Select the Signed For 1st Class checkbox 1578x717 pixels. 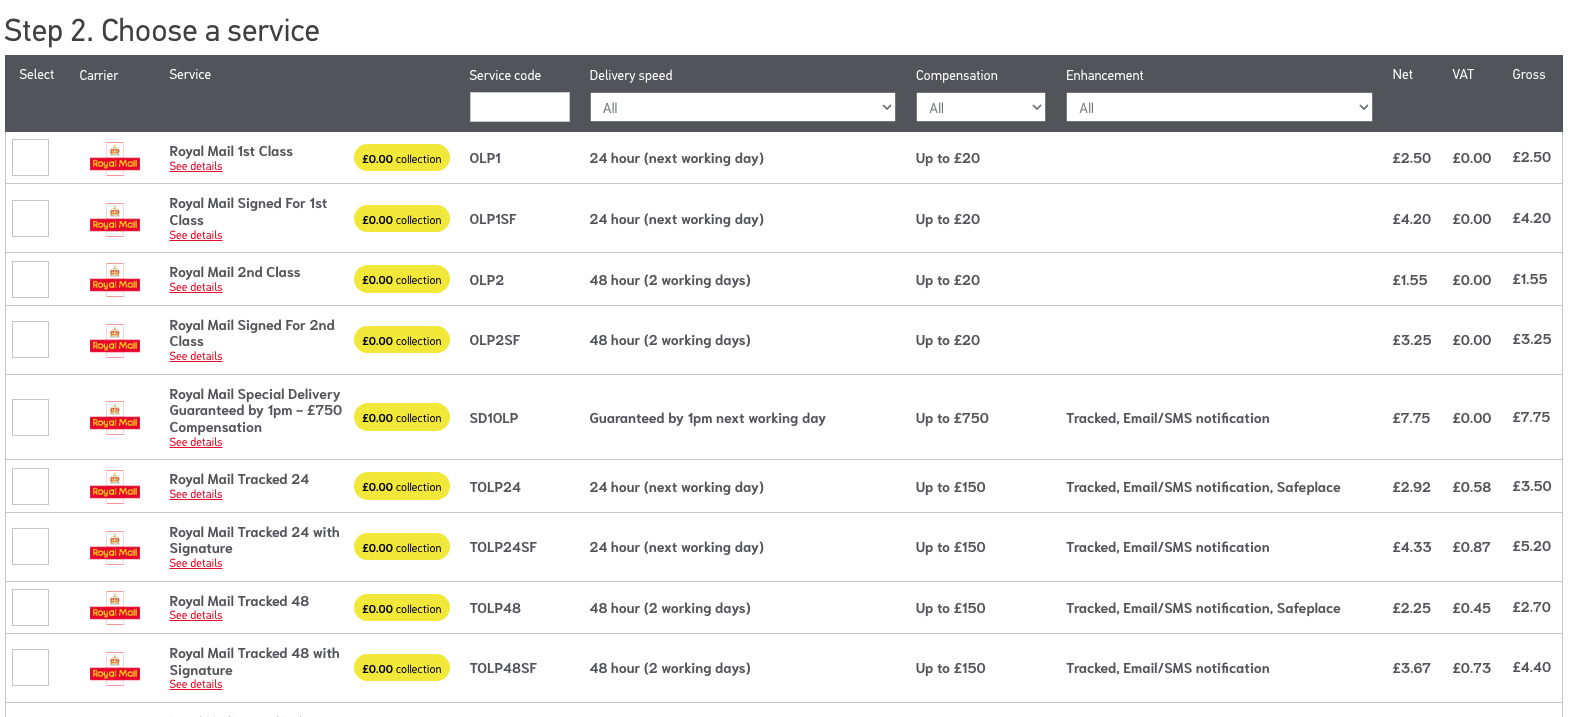click(x=31, y=219)
